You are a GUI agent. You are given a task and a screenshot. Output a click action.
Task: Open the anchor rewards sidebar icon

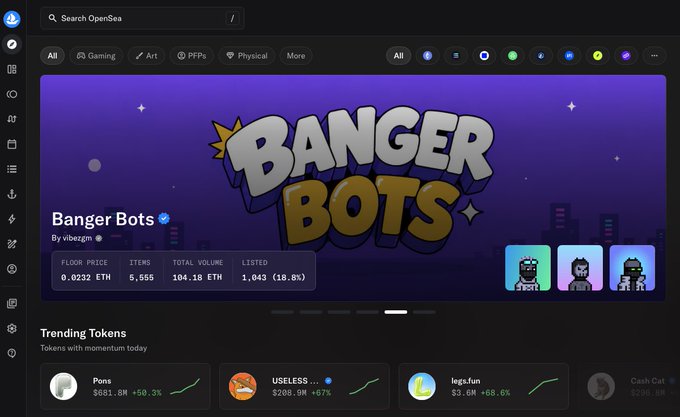(x=12, y=194)
